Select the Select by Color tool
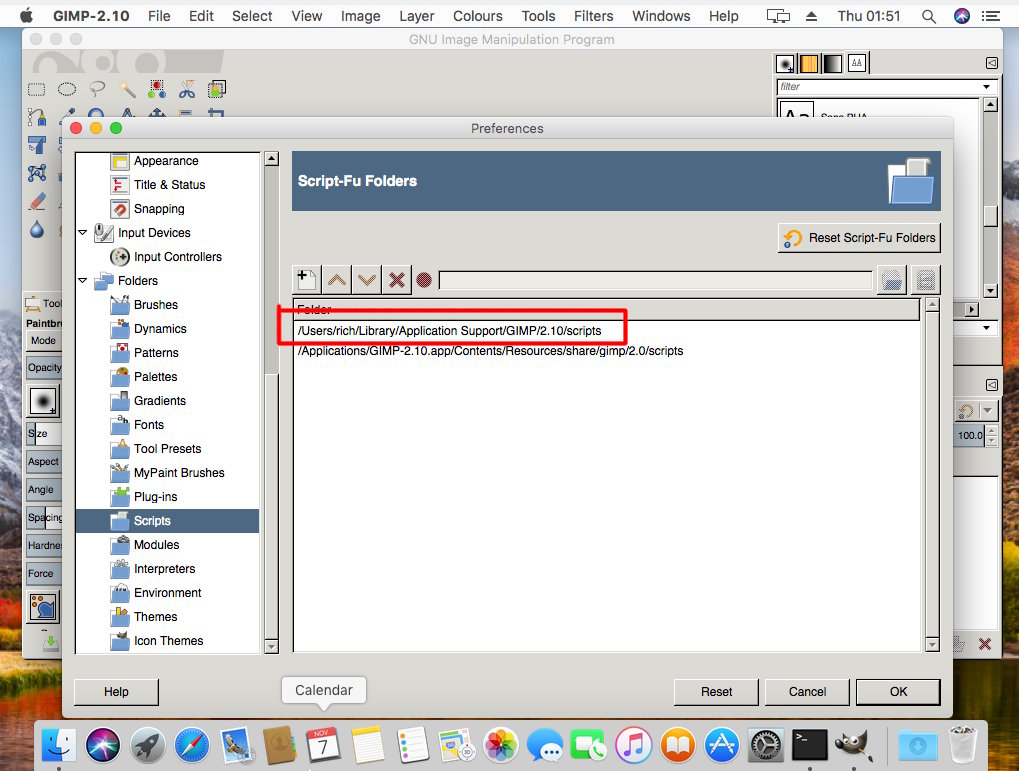Screen dimensions: 1019x771 tap(157, 89)
